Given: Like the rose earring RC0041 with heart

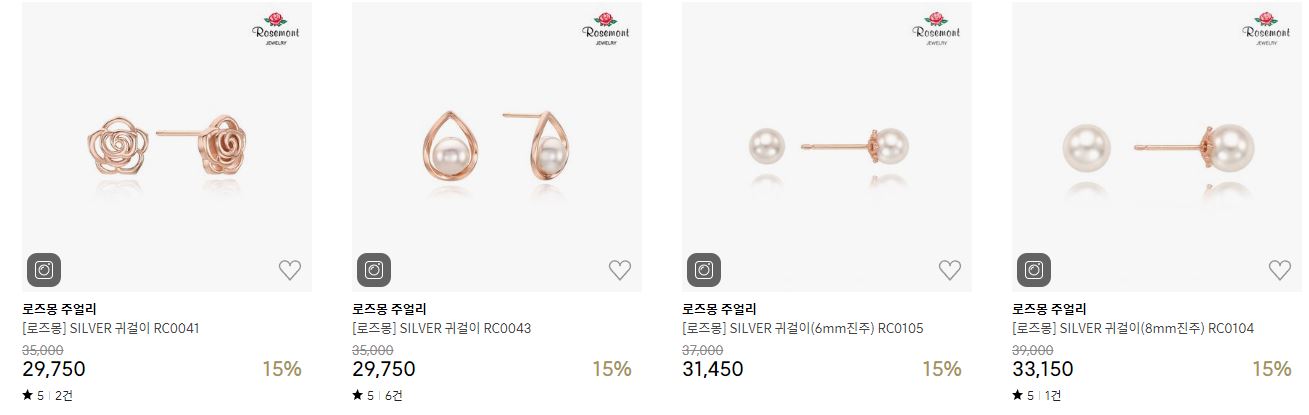Looking at the screenshot, I should 290,270.
